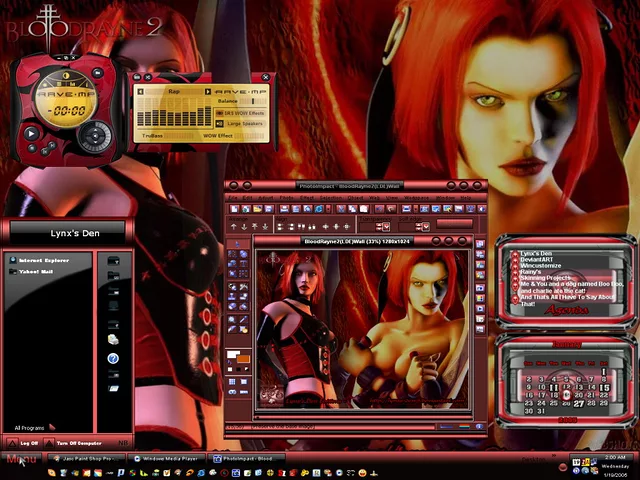
Task: Select date 27 in the January calendar widget
Action: pyautogui.click(x=578, y=403)
